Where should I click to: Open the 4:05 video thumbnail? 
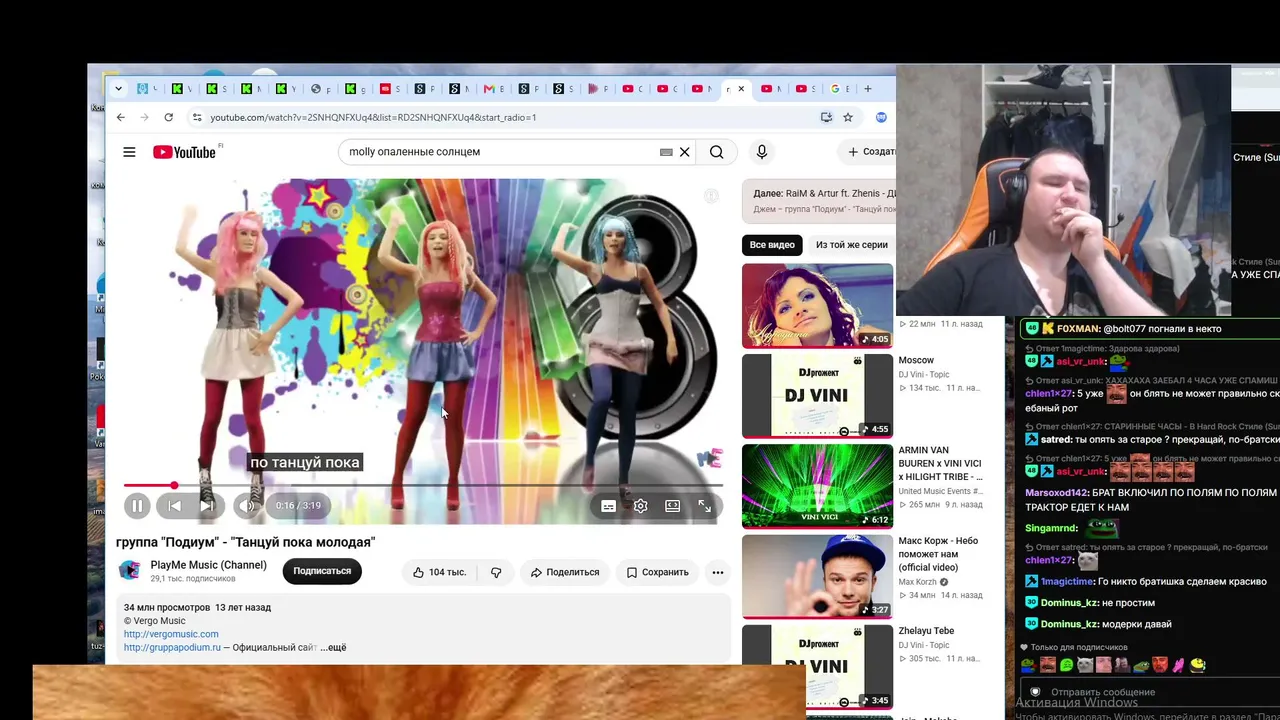click(x=817, y=306)
